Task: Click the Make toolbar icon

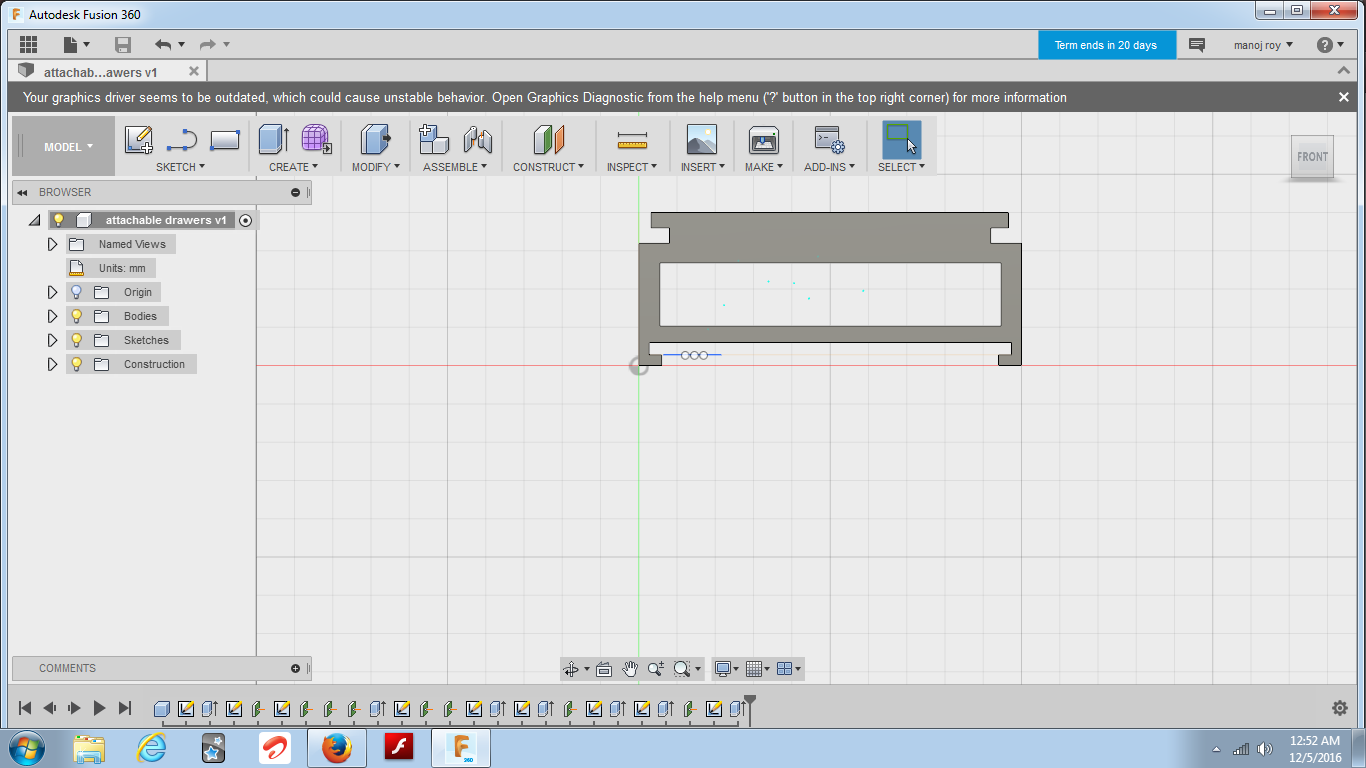Action: (762, 141)
